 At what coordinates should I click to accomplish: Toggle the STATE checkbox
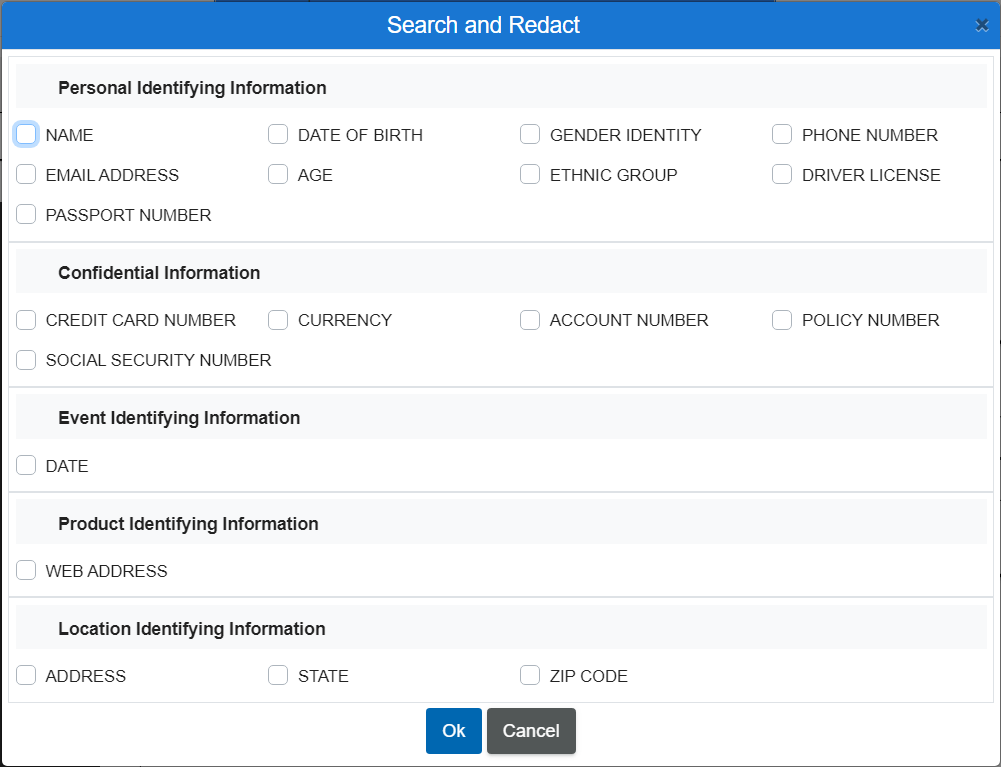278,676
